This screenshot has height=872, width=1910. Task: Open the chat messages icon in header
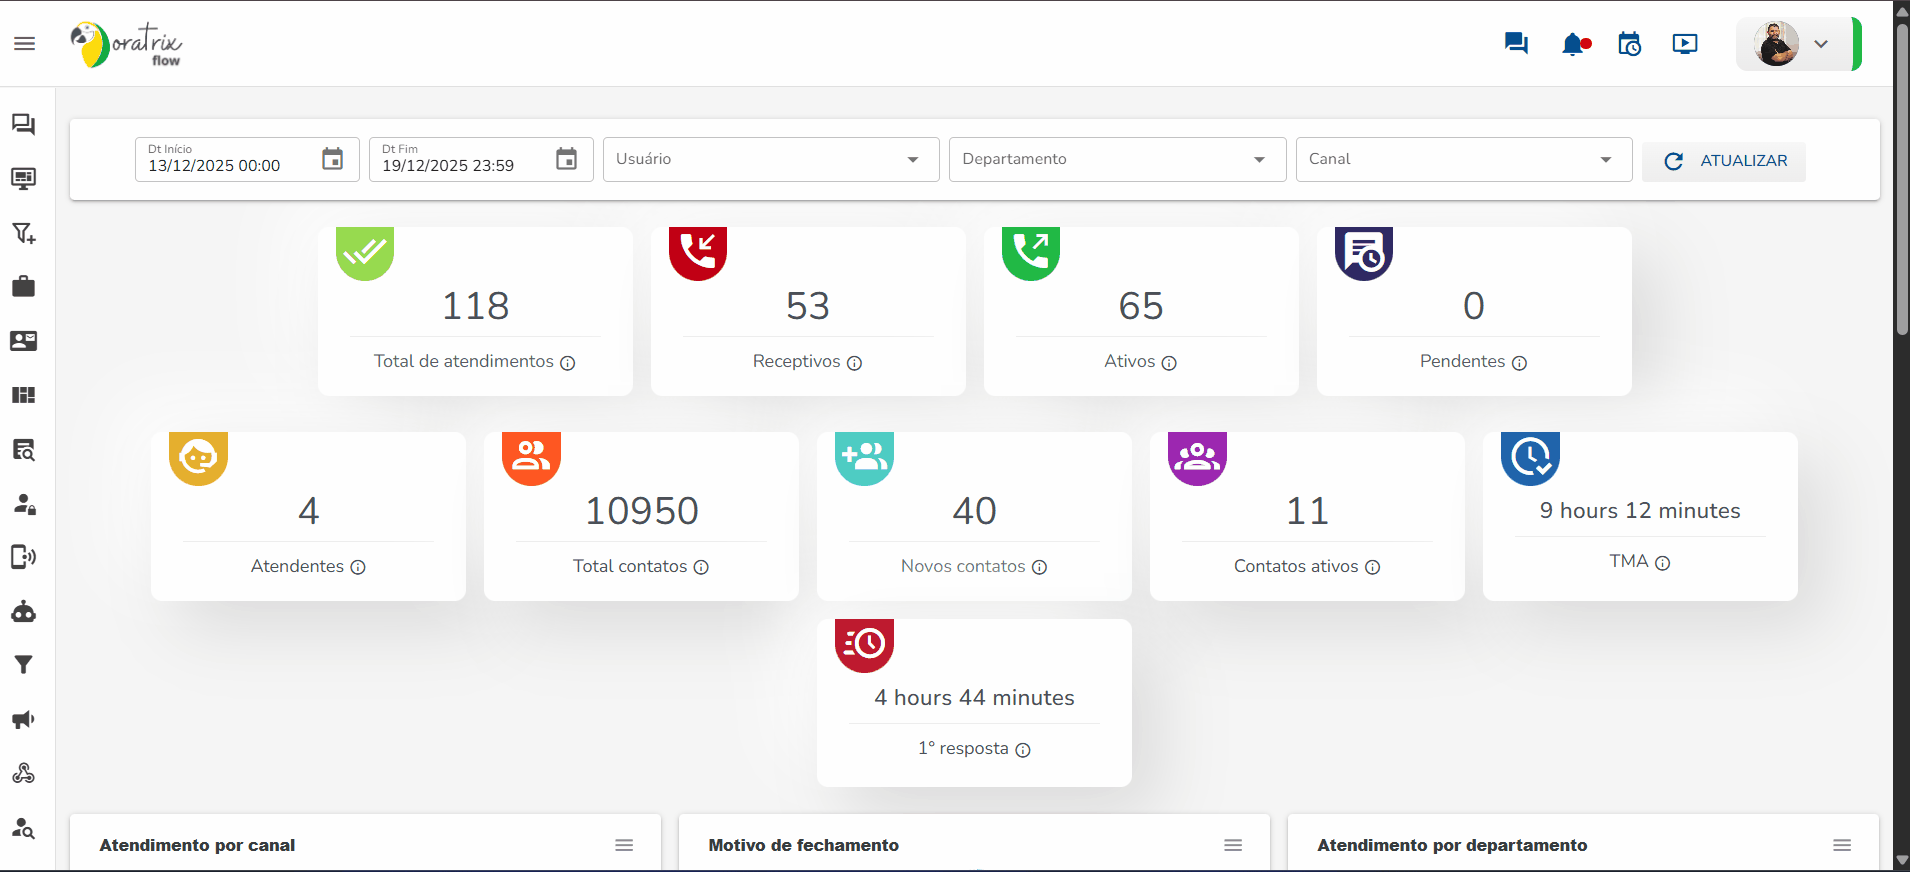click(x=1516, y=44)
